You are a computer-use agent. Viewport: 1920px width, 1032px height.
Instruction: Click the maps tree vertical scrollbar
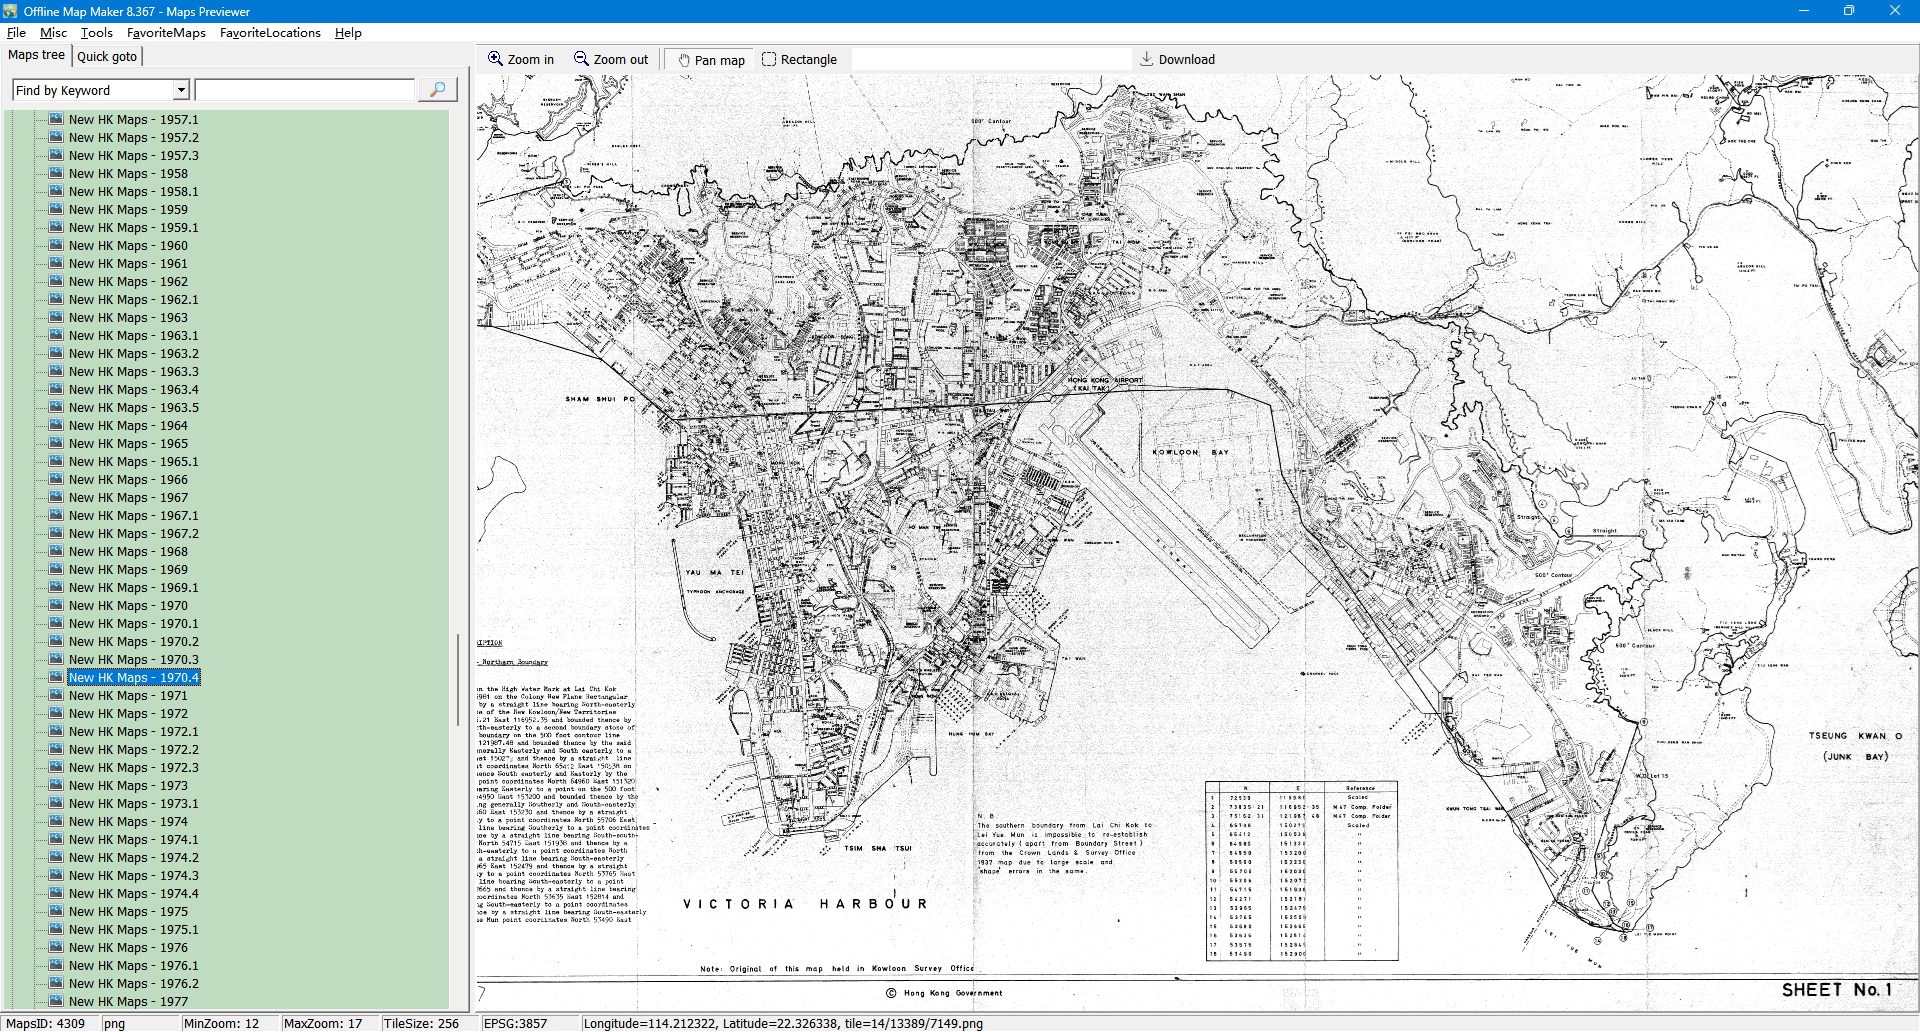(458, 680)
